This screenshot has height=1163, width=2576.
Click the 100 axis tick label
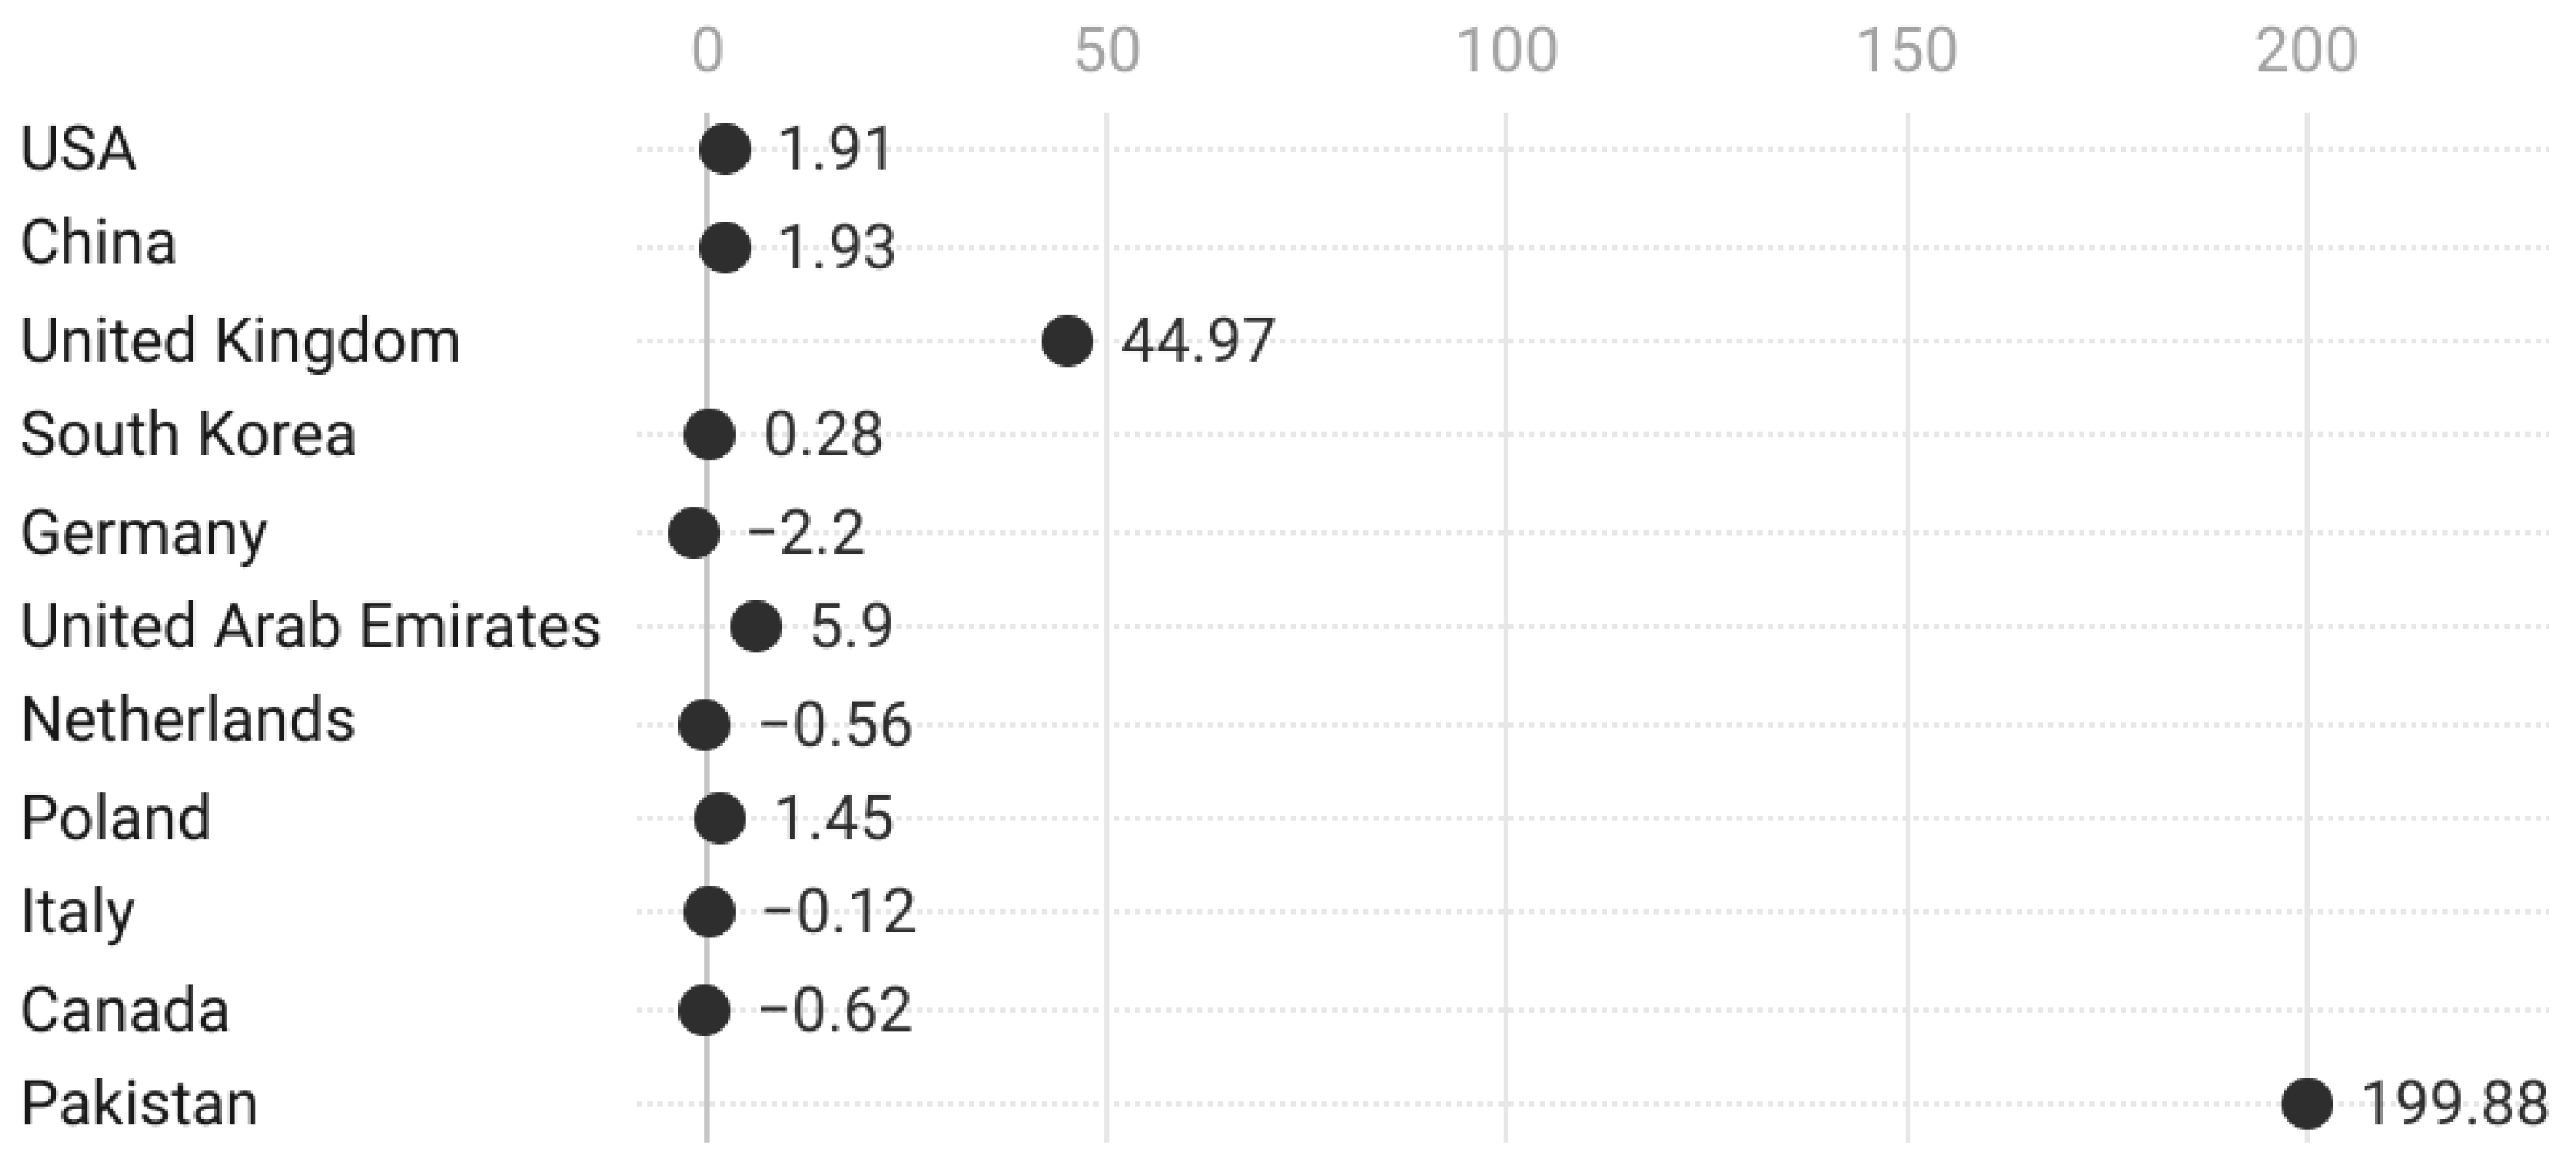pos(1507,51)
